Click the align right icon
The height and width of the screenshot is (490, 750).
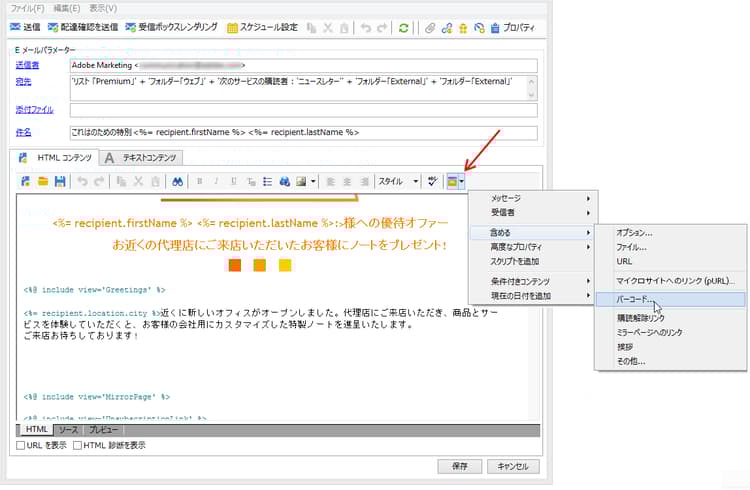pos(364,181)
